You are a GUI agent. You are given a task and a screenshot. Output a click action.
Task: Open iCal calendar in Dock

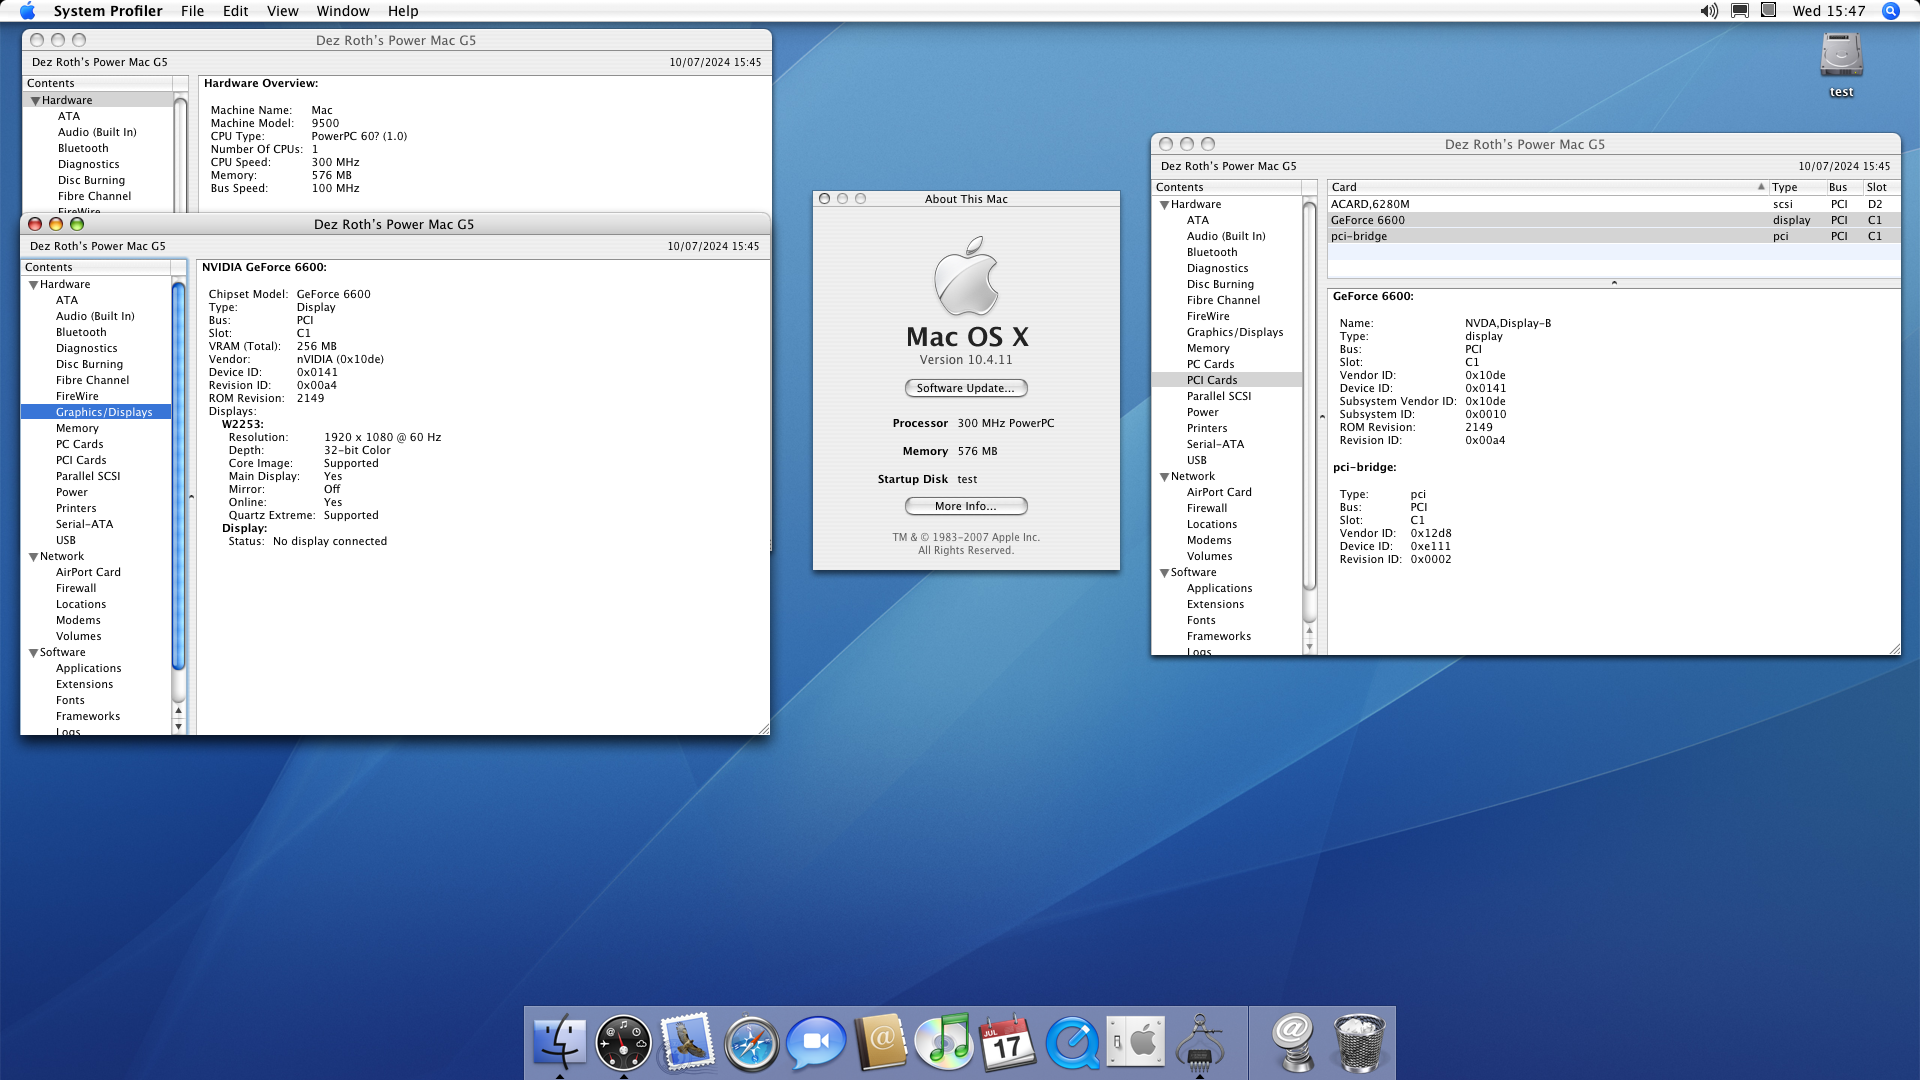click(1007, 1042)
